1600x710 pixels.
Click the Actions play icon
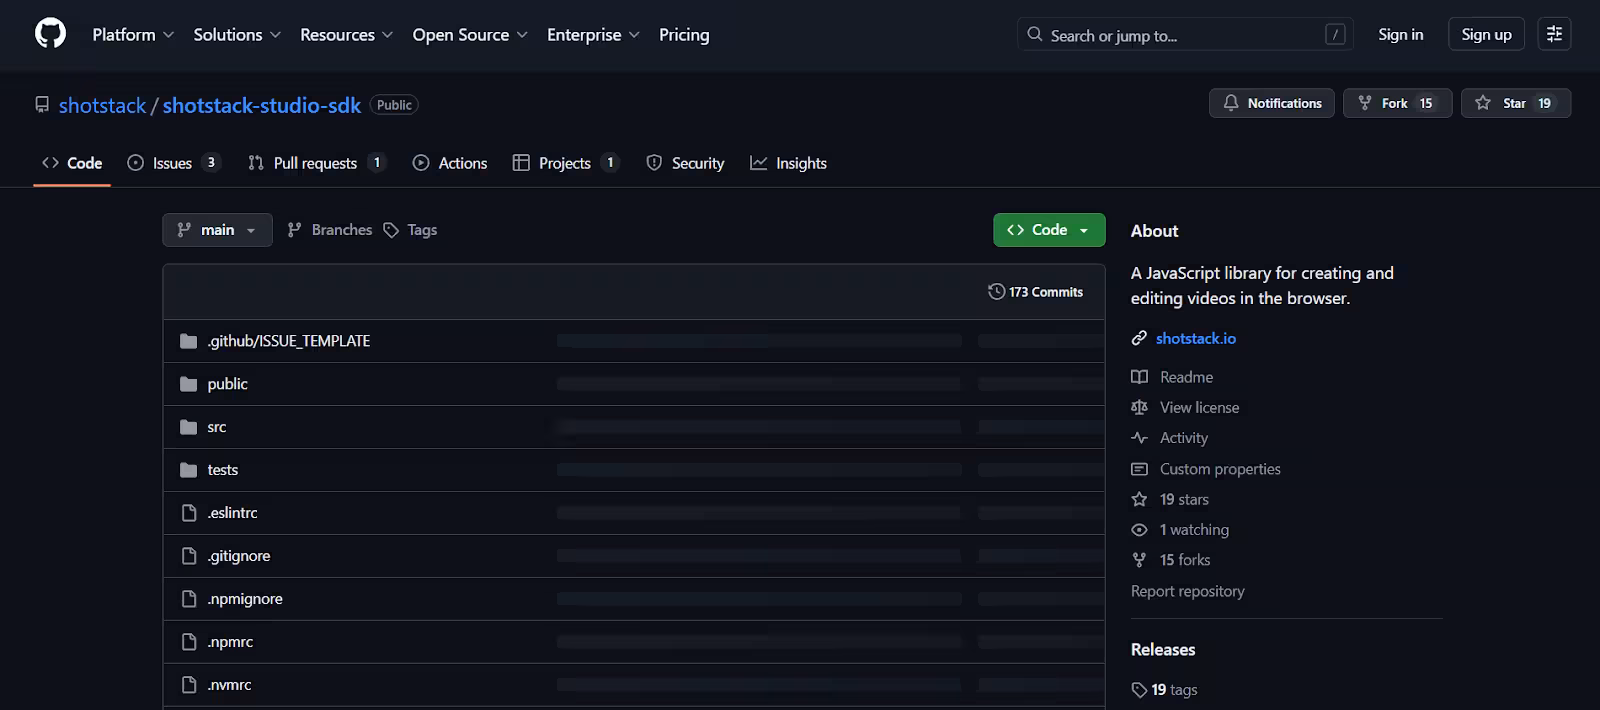coord(421,163)
